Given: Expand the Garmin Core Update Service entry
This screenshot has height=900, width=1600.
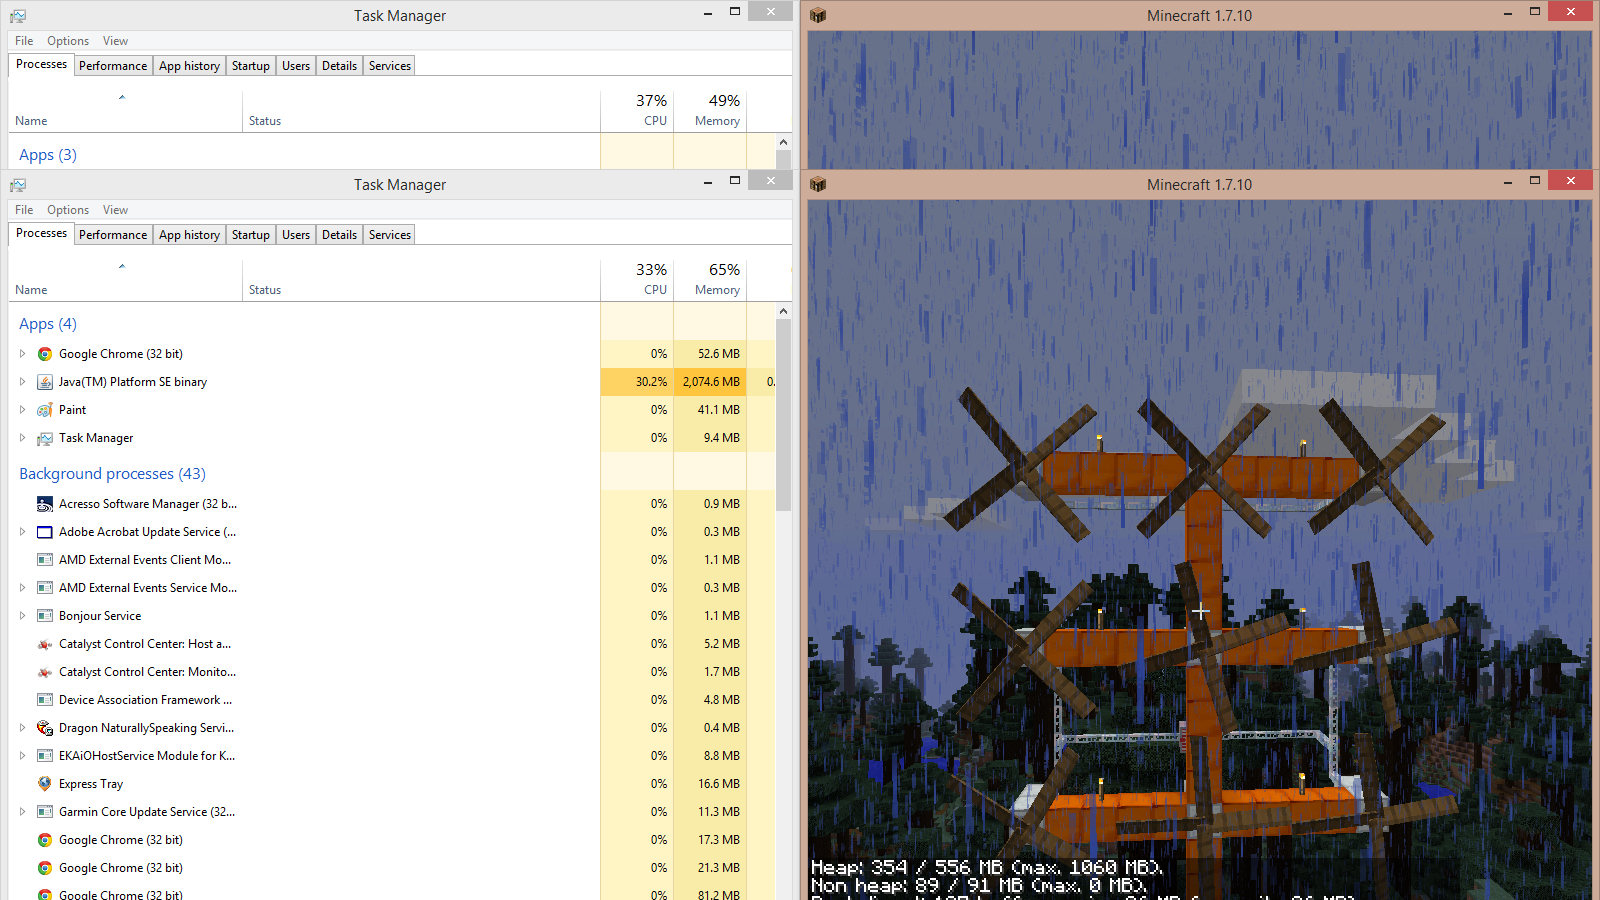Looking at the screenshot, I should pyautogui.click(x=22, y=812).
